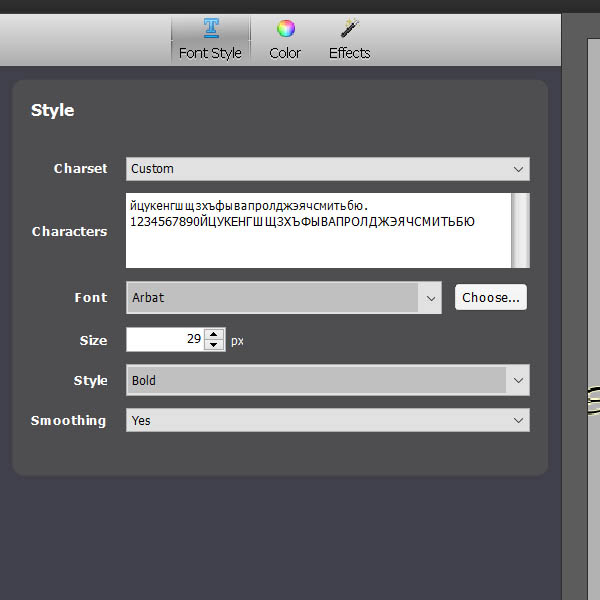Click the Smoothing dropdown chevron arrow

pos(517,420)
